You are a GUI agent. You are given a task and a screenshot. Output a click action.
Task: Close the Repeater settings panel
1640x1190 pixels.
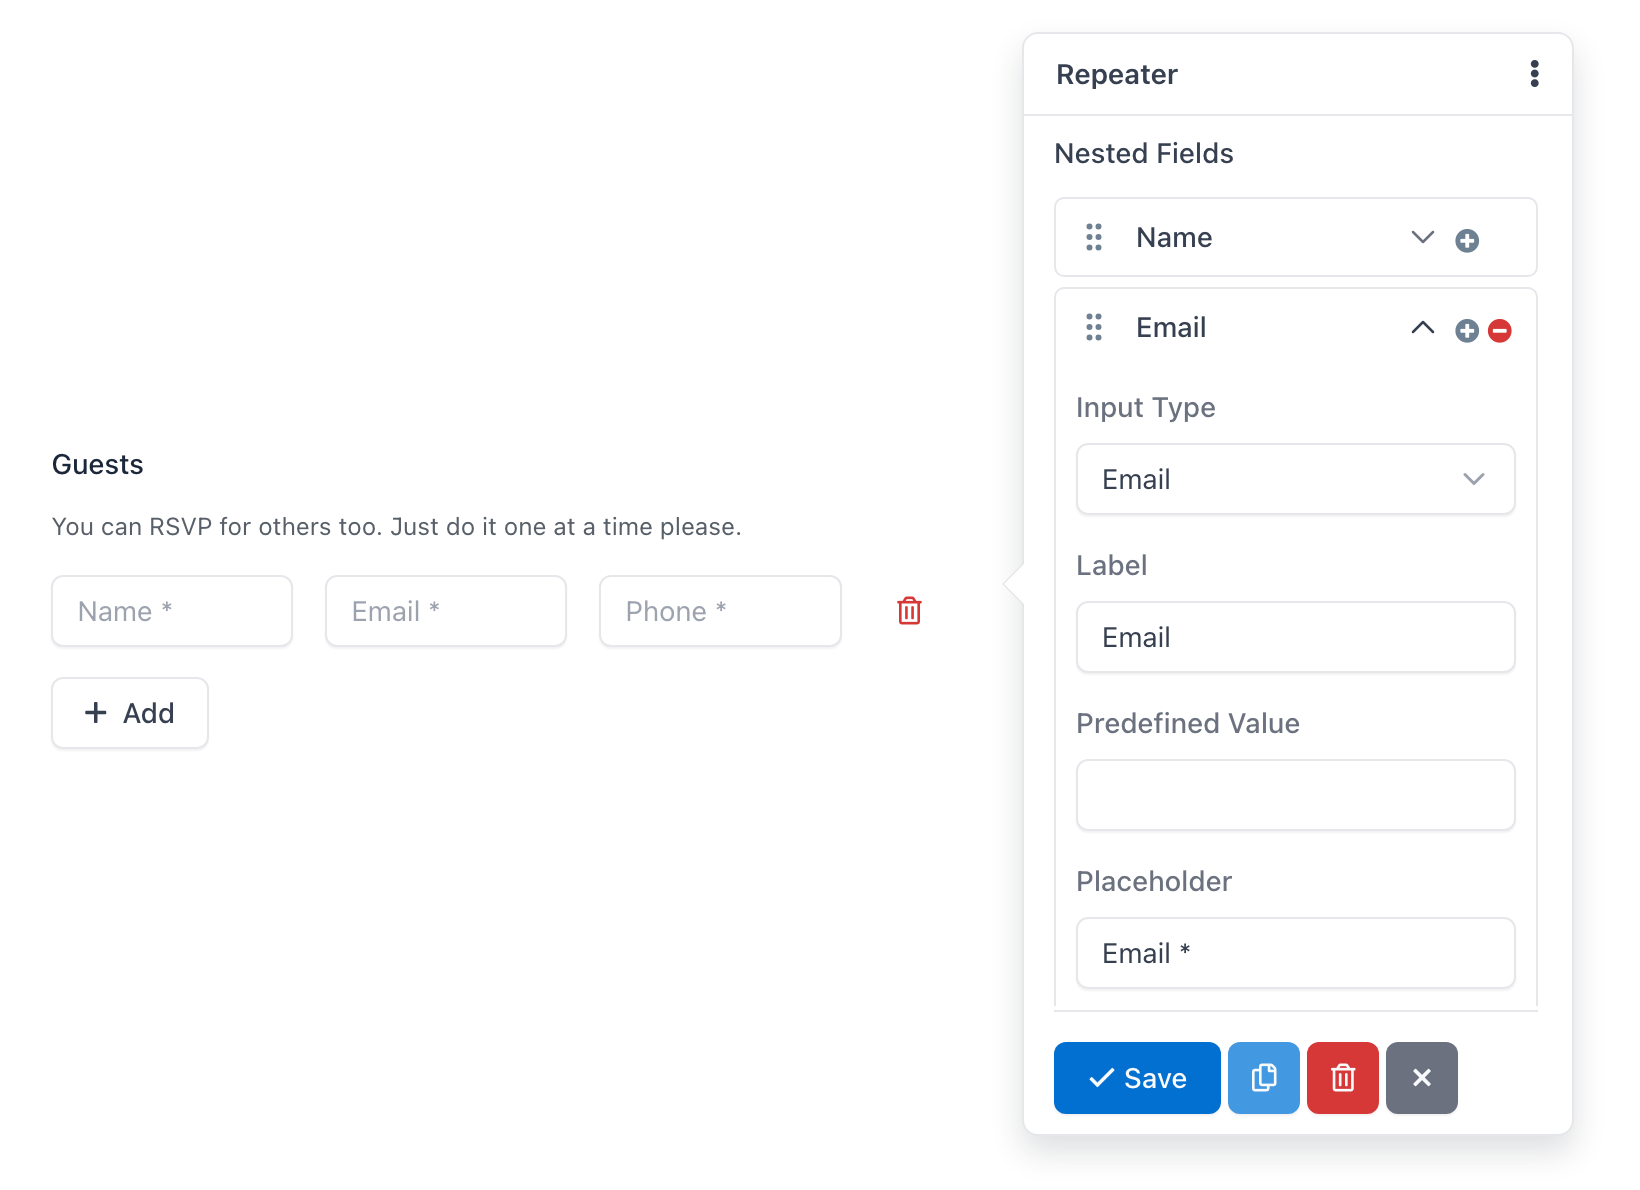click(x=1422, y=1078)
